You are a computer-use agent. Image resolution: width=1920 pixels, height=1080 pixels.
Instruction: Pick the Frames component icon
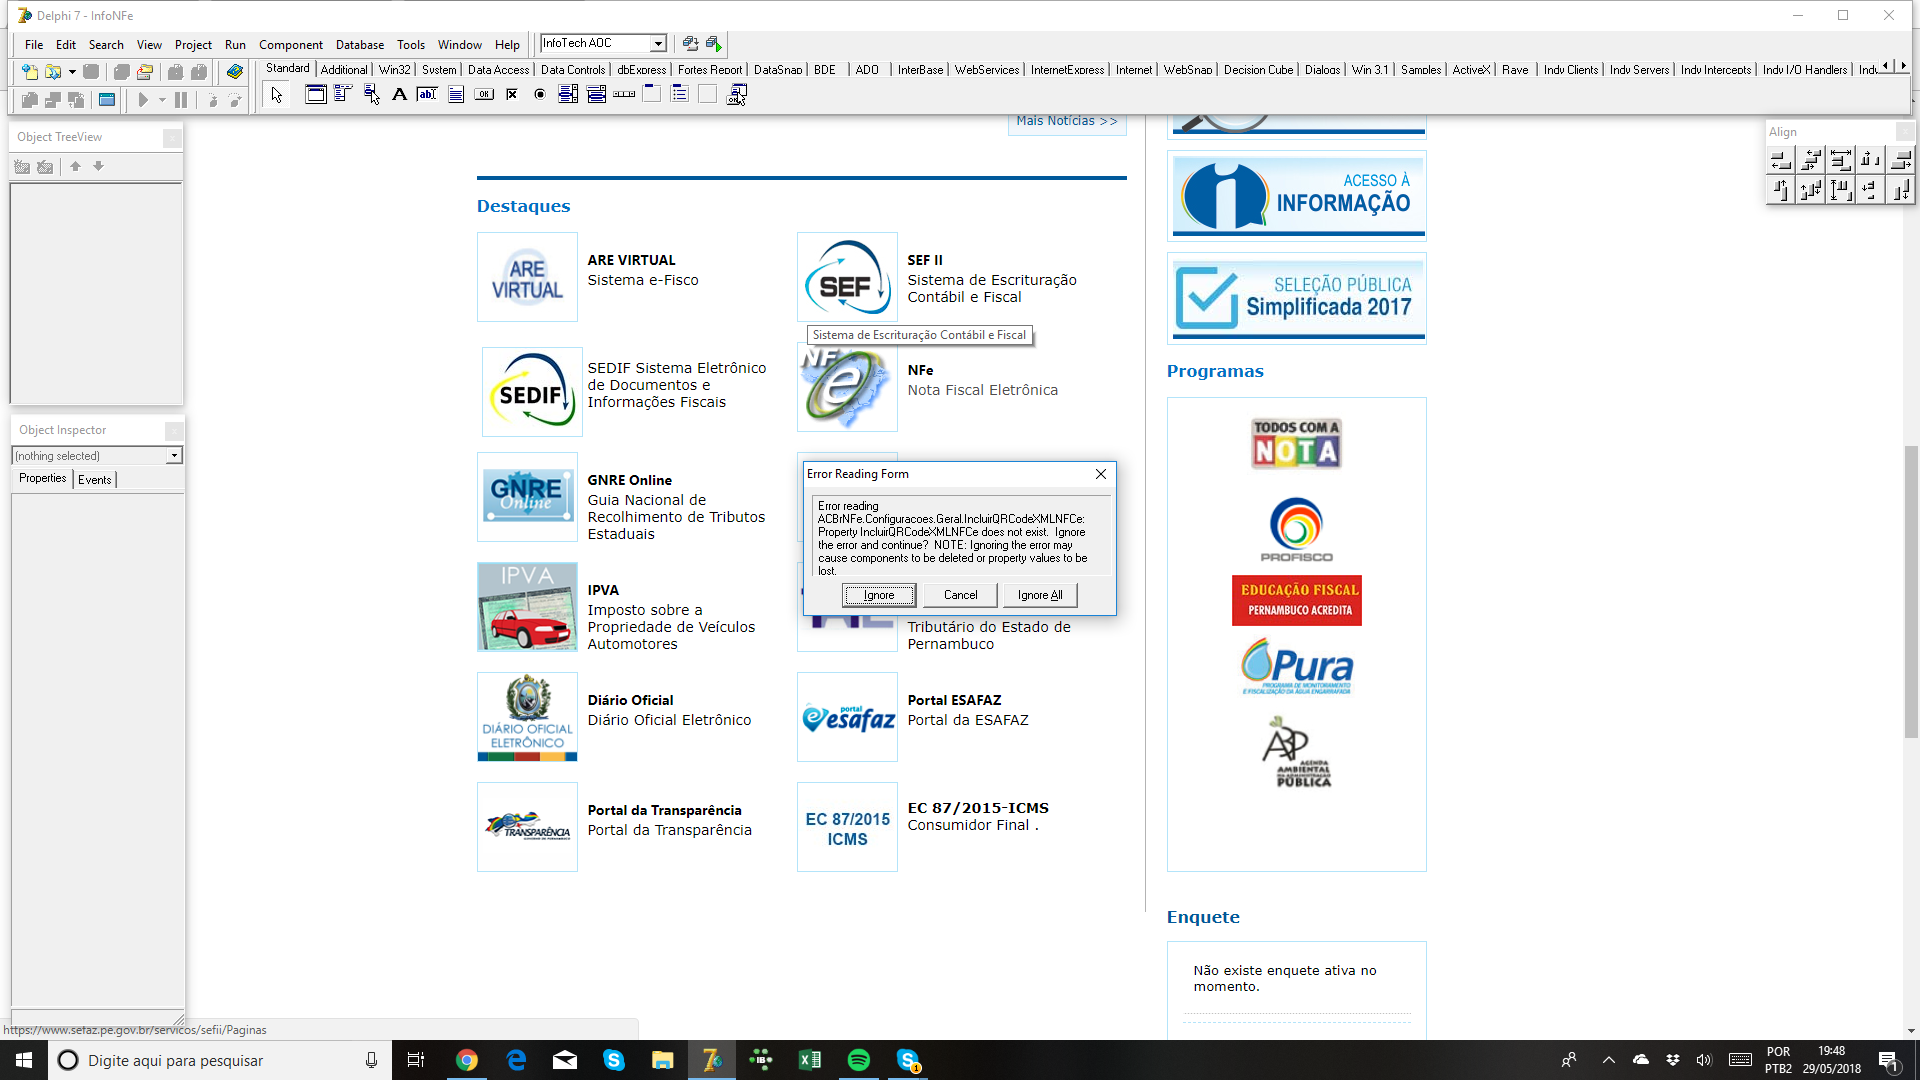(x=315, y=95)
